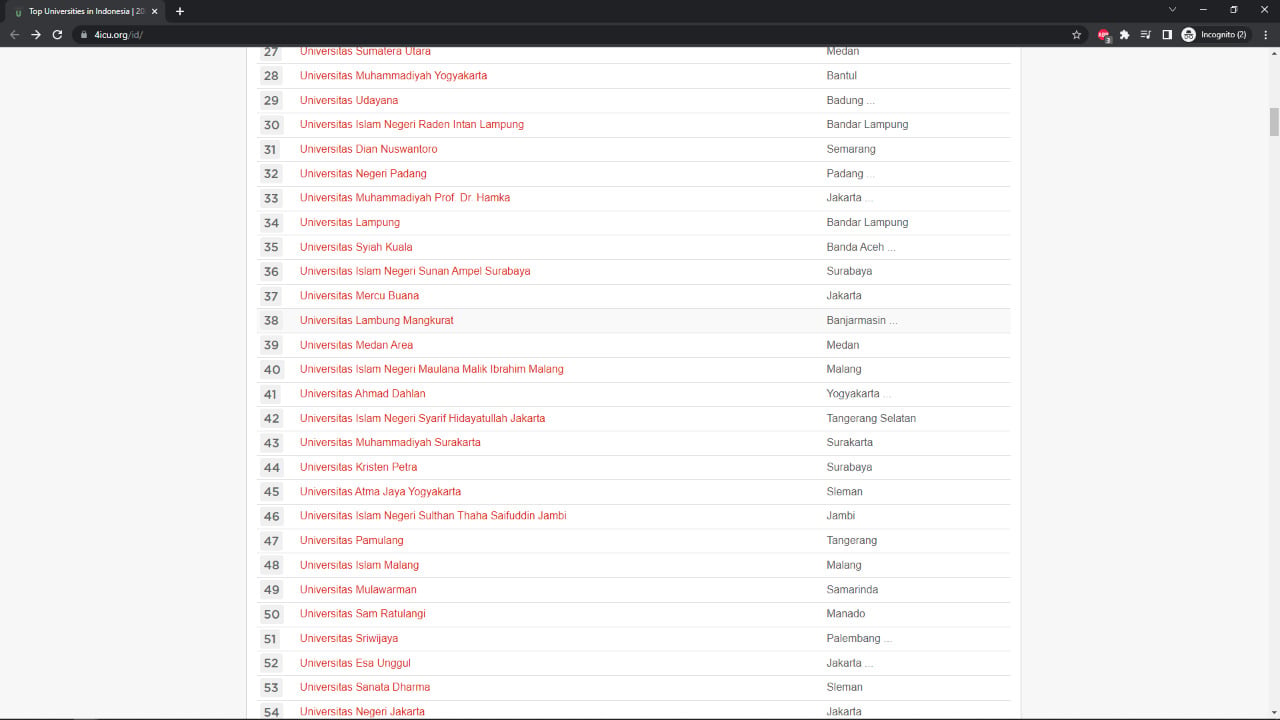Click rank number "44" in the list
This screenshot has height=720, width=1280.
tap(272, 467)
